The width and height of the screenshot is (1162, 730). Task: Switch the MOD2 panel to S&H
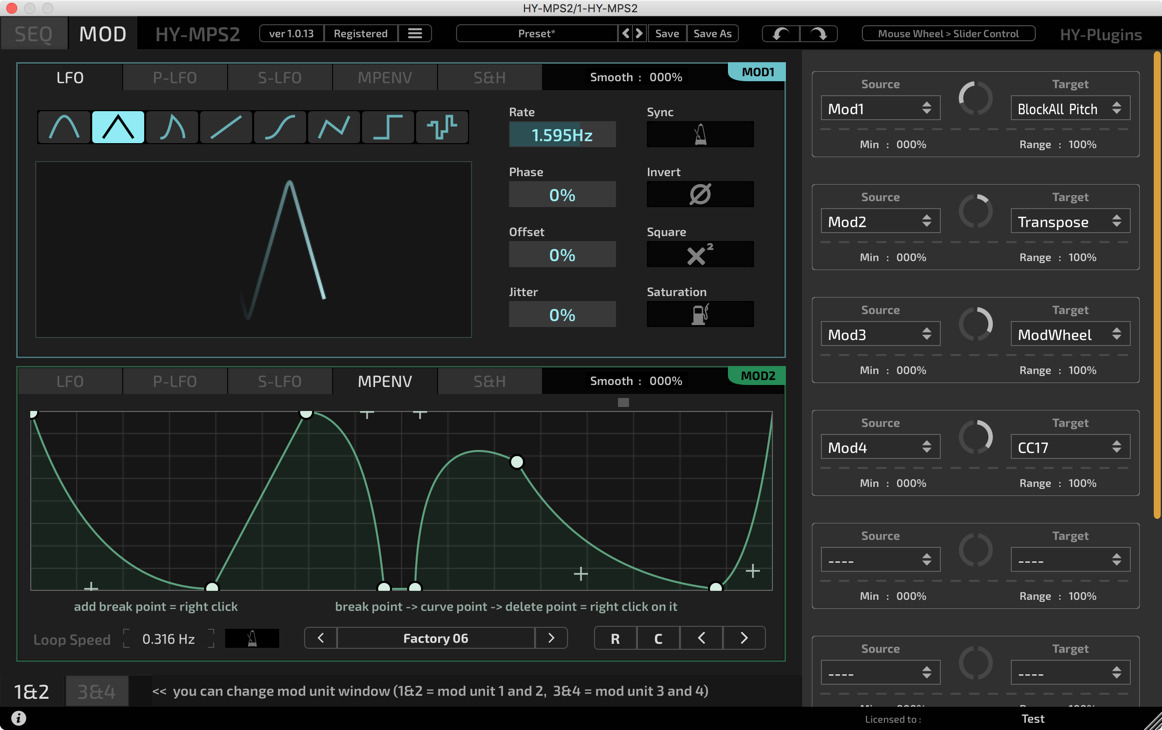click(489, 381)
